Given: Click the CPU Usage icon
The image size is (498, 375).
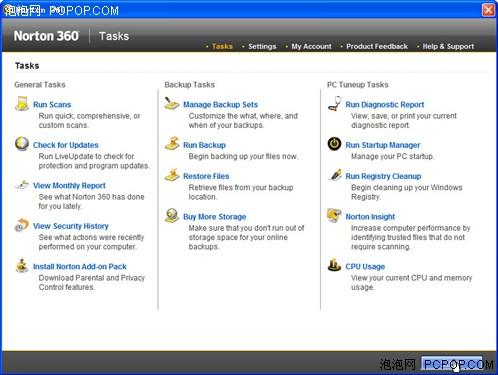Looking at the screenshot, I should click(x=334, y=266).
